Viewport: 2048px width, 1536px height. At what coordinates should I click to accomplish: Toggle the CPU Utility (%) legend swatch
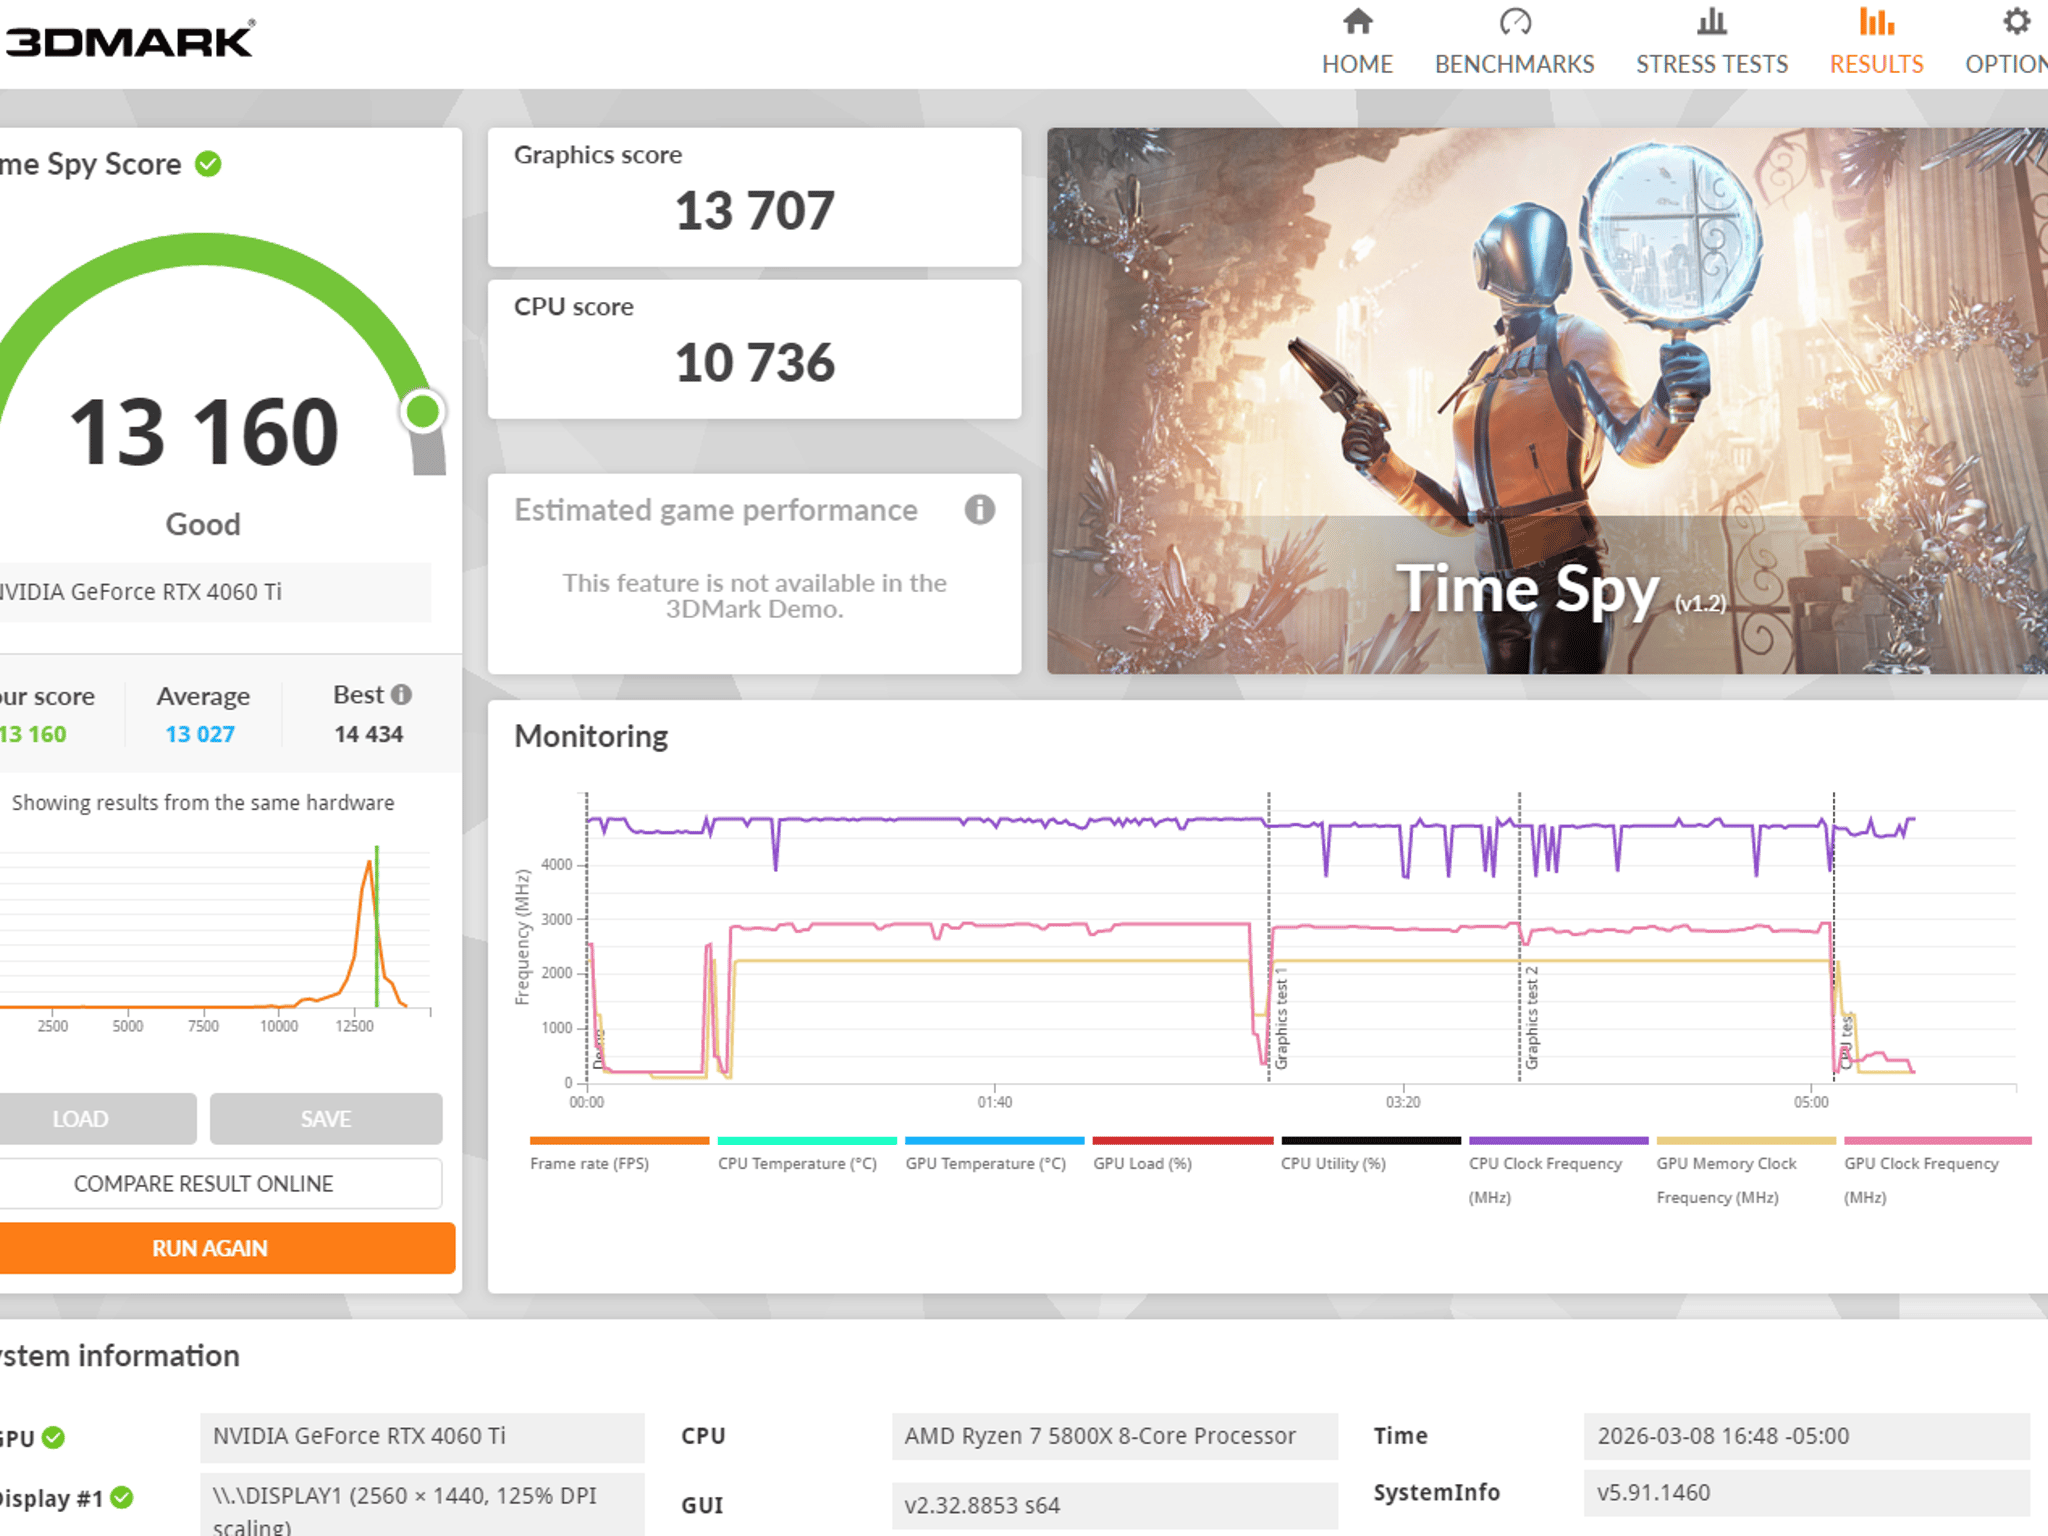click(x=1371, y=1141)
